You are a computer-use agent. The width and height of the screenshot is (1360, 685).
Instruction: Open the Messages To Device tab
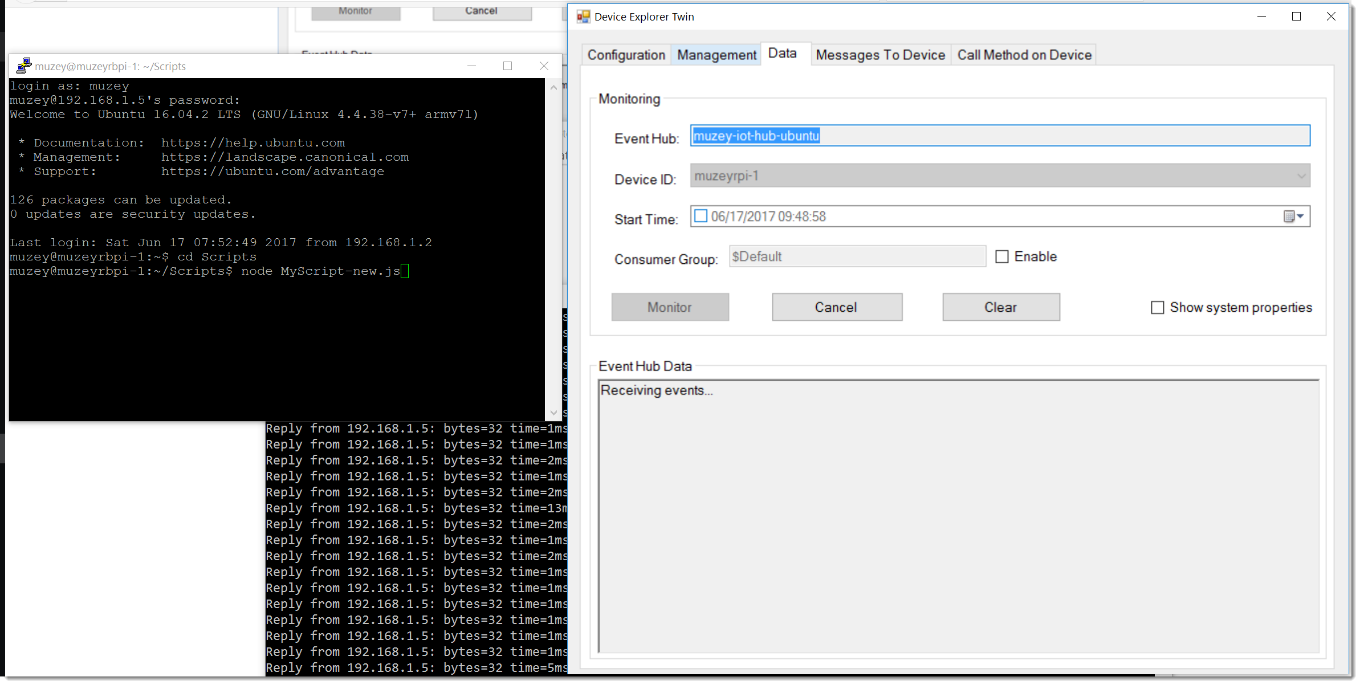[x=881, y=55]
